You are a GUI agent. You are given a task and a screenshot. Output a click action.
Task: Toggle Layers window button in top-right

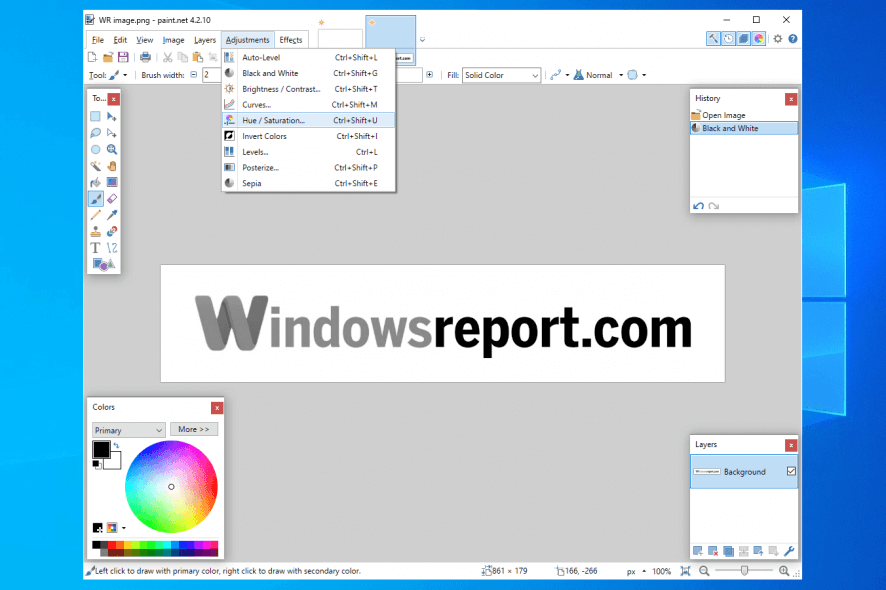[x=744, y=38]
